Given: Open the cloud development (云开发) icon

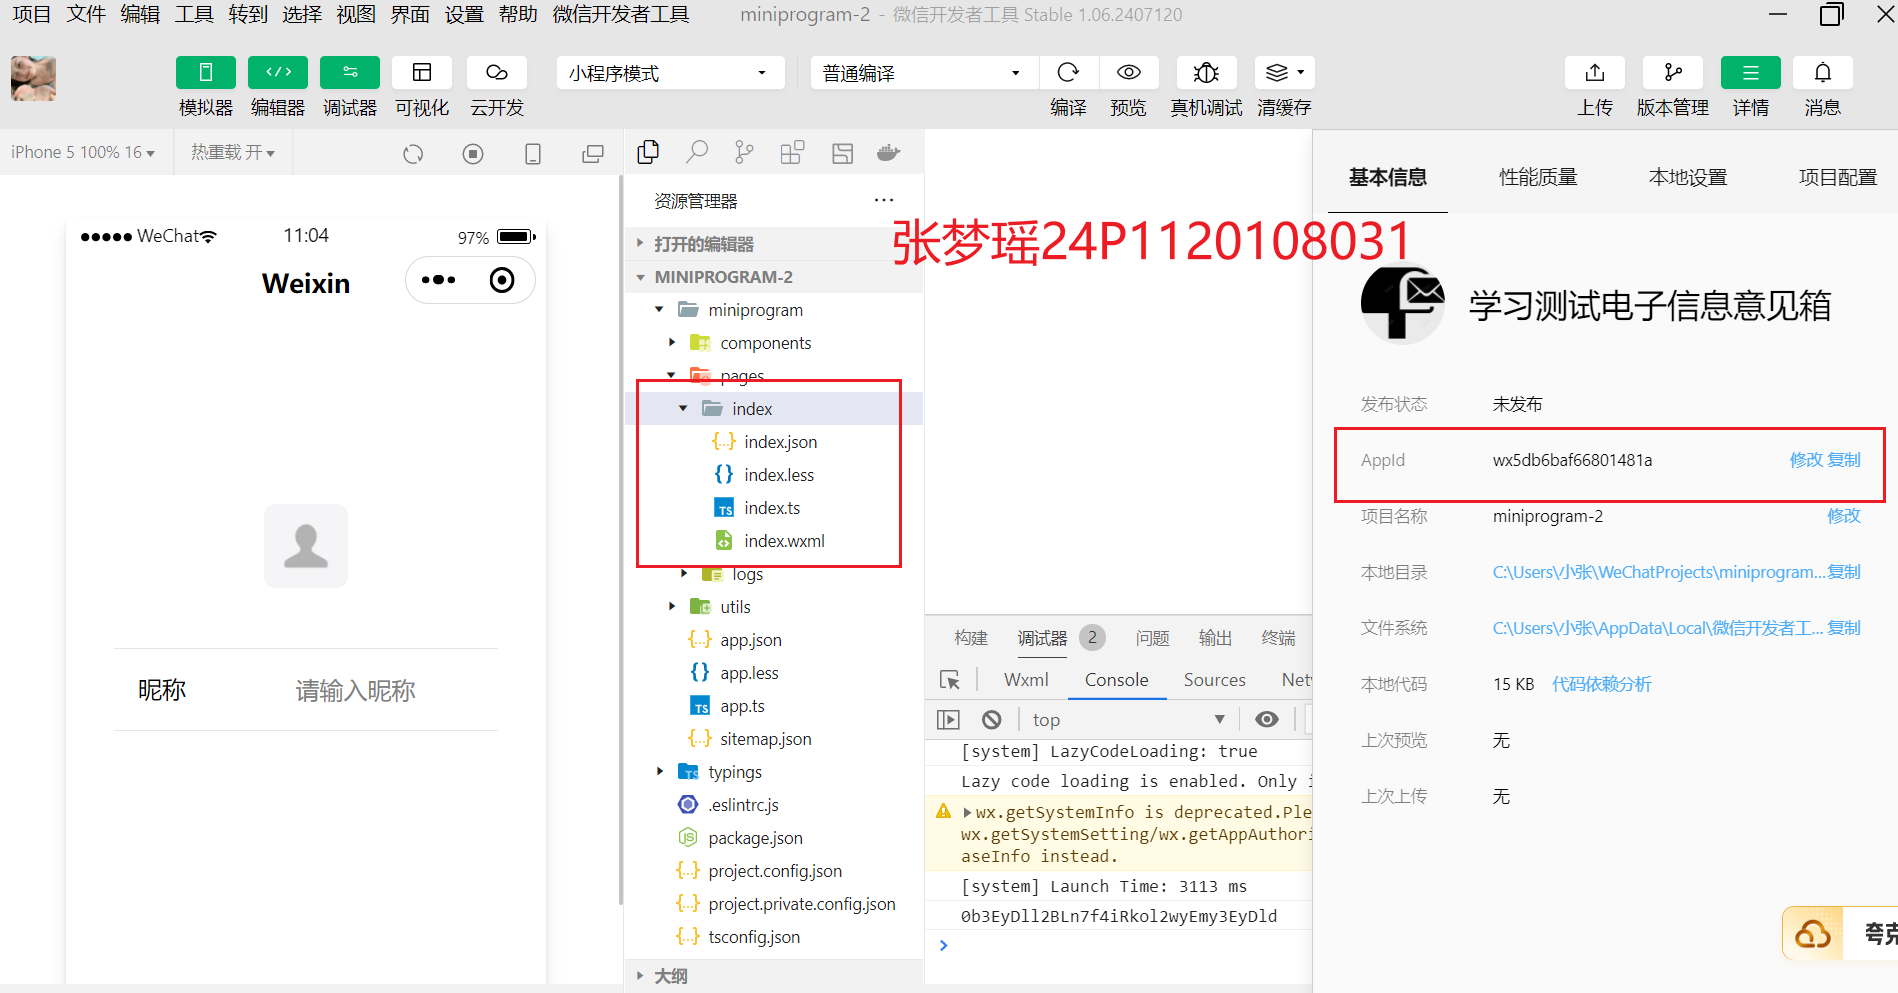Looking at the screenshot, I should 497,73.
